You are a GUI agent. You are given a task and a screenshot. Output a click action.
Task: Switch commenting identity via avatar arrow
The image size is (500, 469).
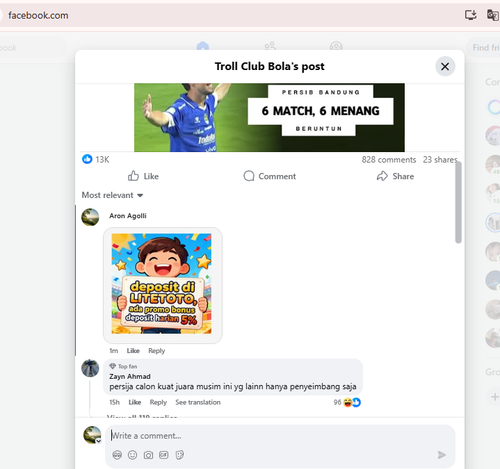[x=99, y=441]
